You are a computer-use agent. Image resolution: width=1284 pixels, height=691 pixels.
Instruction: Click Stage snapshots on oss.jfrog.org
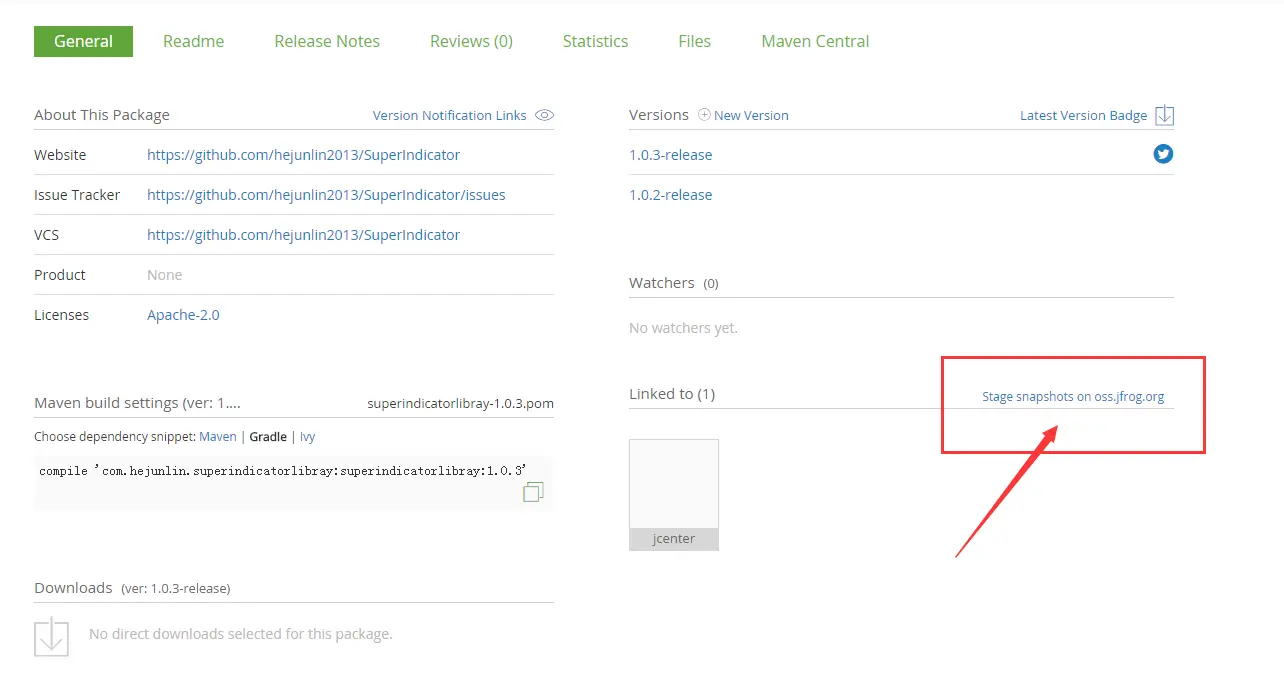(x=1073, y=397)
